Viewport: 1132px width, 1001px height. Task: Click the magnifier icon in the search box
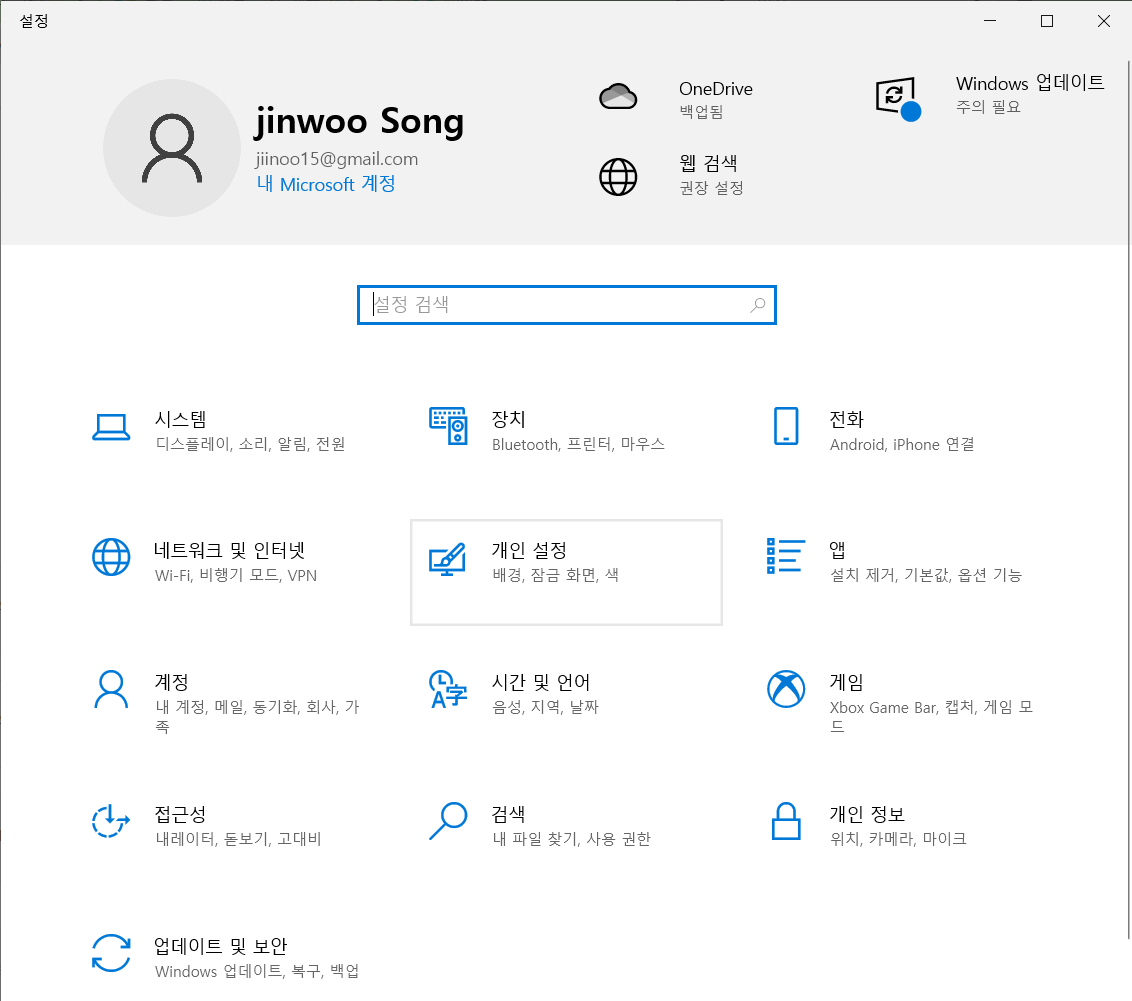click(757, 305)
